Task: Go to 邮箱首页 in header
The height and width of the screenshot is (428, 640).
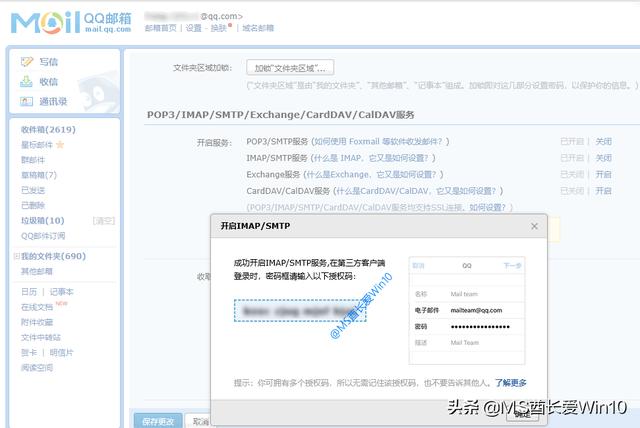Action: coord(160,28)
